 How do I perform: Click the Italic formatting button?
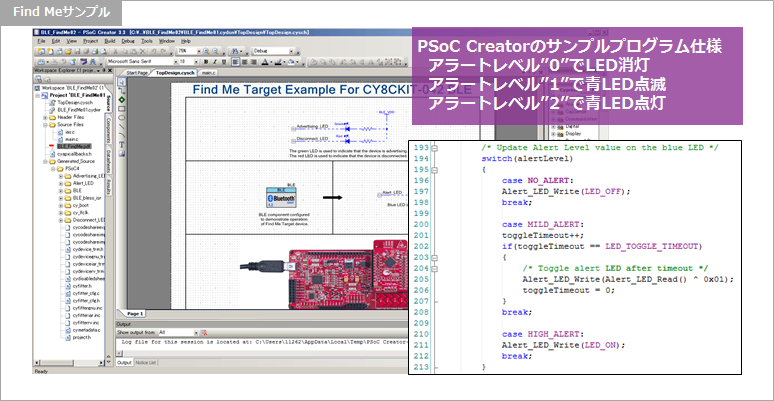click(215, 62)
